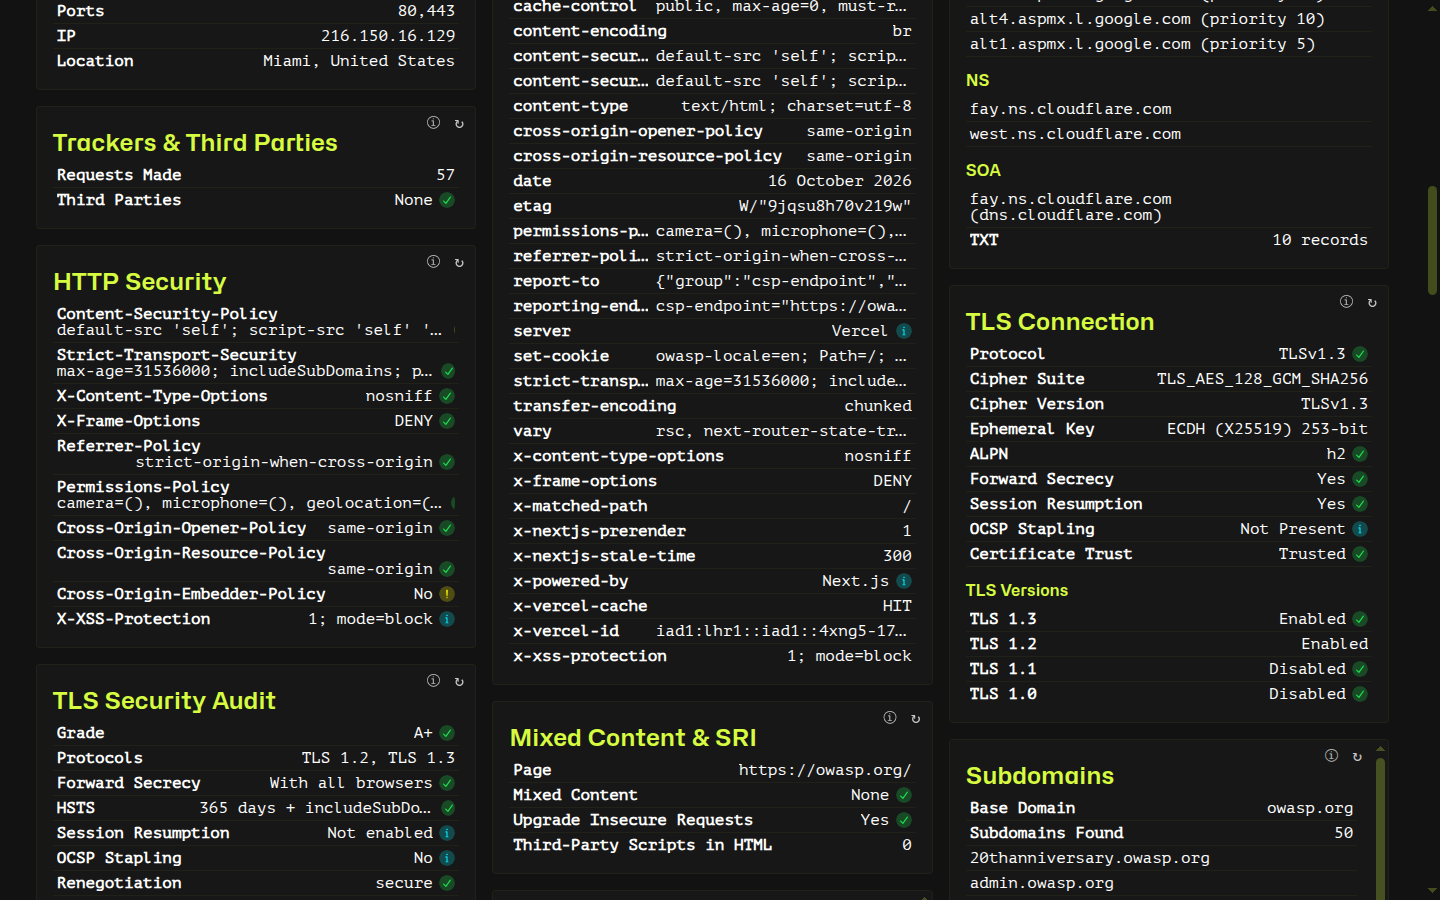The image size is (1440, 900).
Task: Click info icon beside x-powered-by Next.js
Action: coord(904,581)
